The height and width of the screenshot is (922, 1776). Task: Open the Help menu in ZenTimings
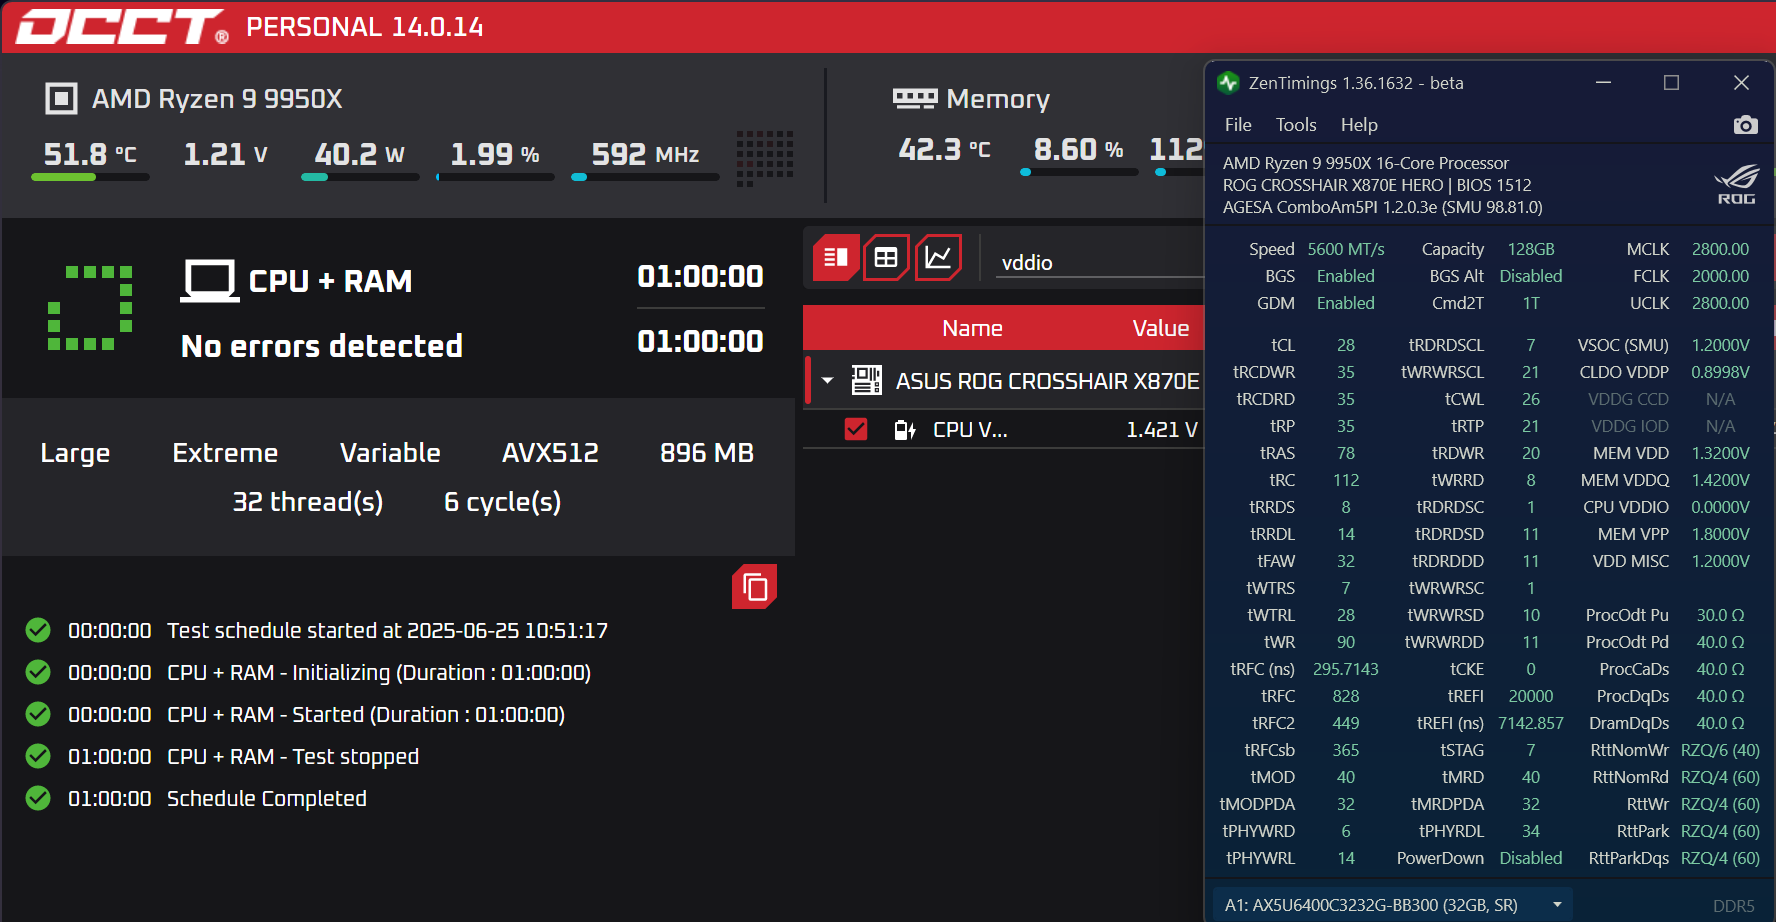coord(1359,125)
